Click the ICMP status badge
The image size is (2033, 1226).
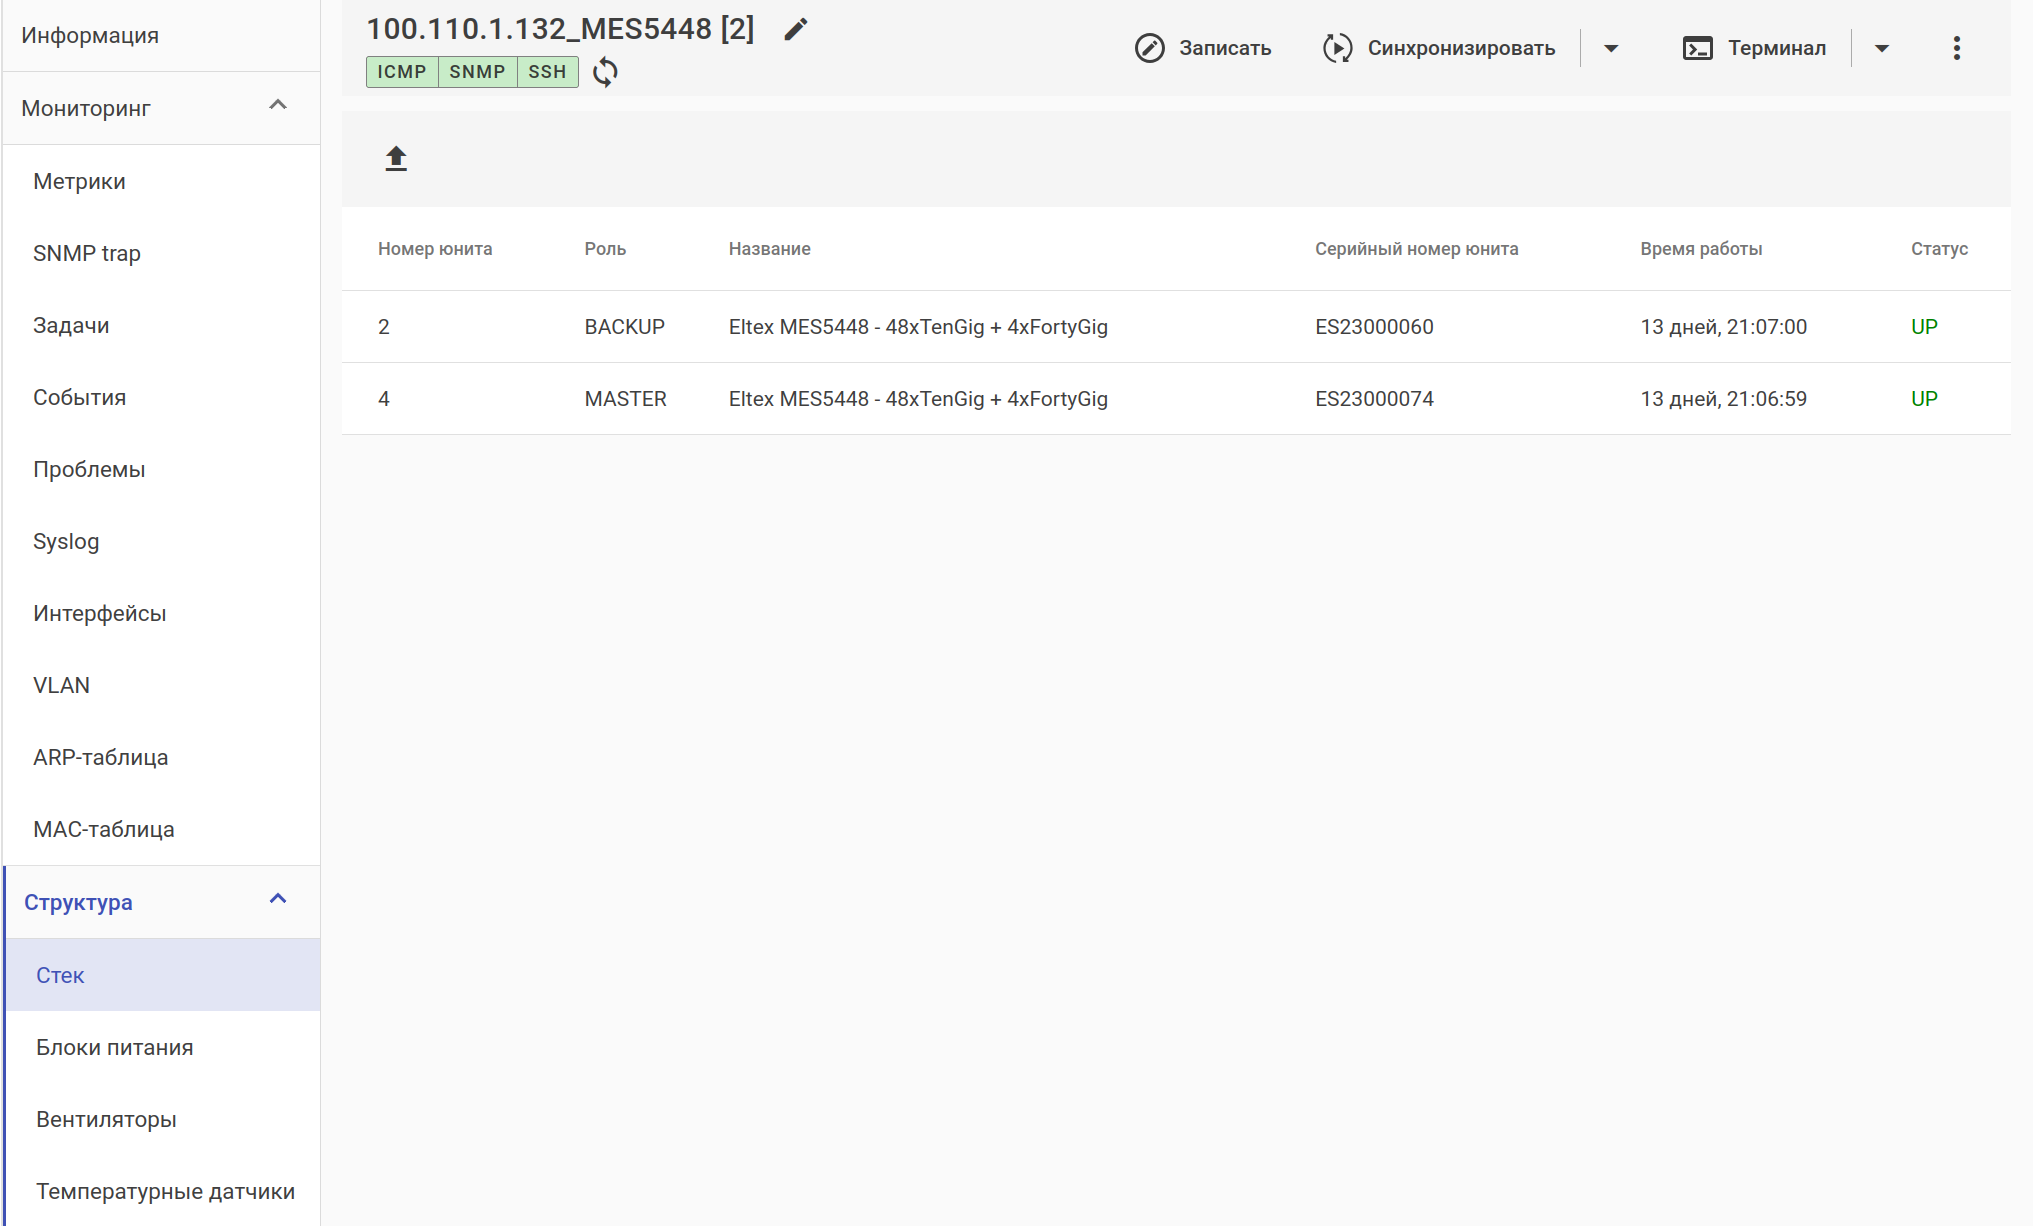402,72
